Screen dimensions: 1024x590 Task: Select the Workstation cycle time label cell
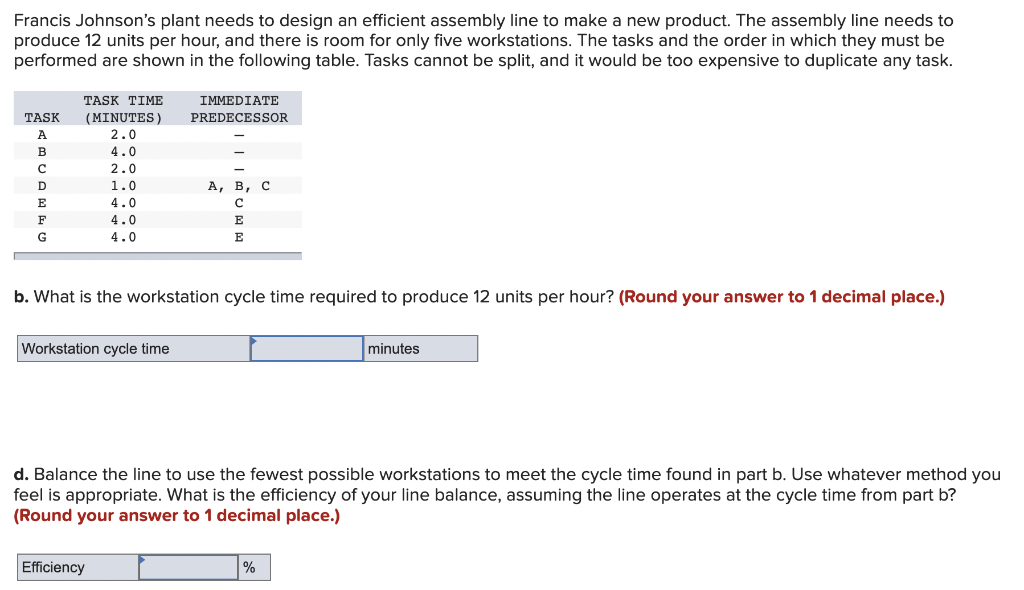pyautogui.click(x=134, y=348)
